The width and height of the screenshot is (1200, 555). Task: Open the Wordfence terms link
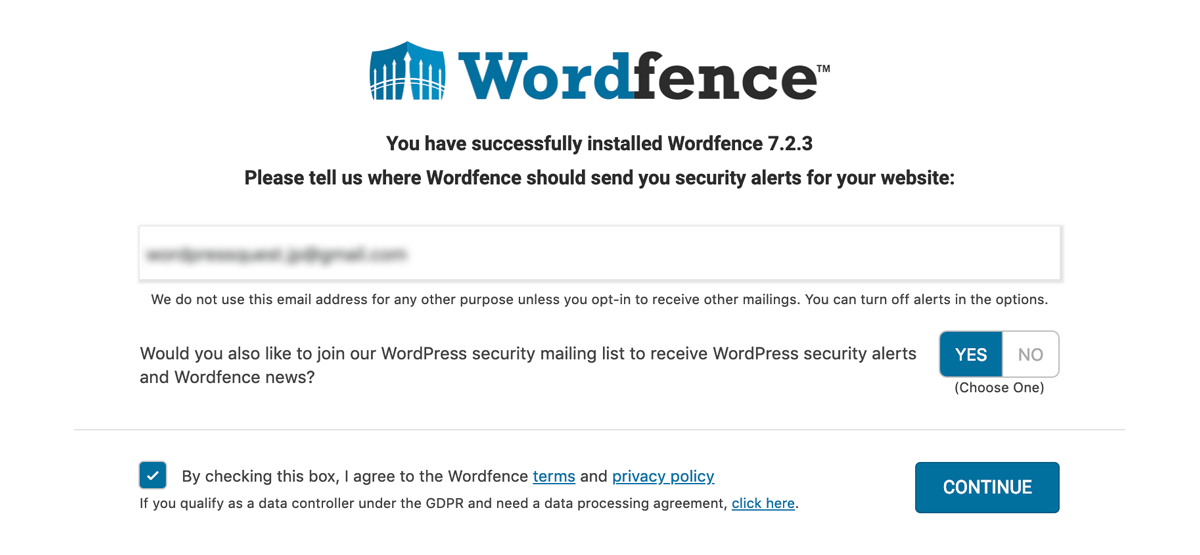pos(554,476)
